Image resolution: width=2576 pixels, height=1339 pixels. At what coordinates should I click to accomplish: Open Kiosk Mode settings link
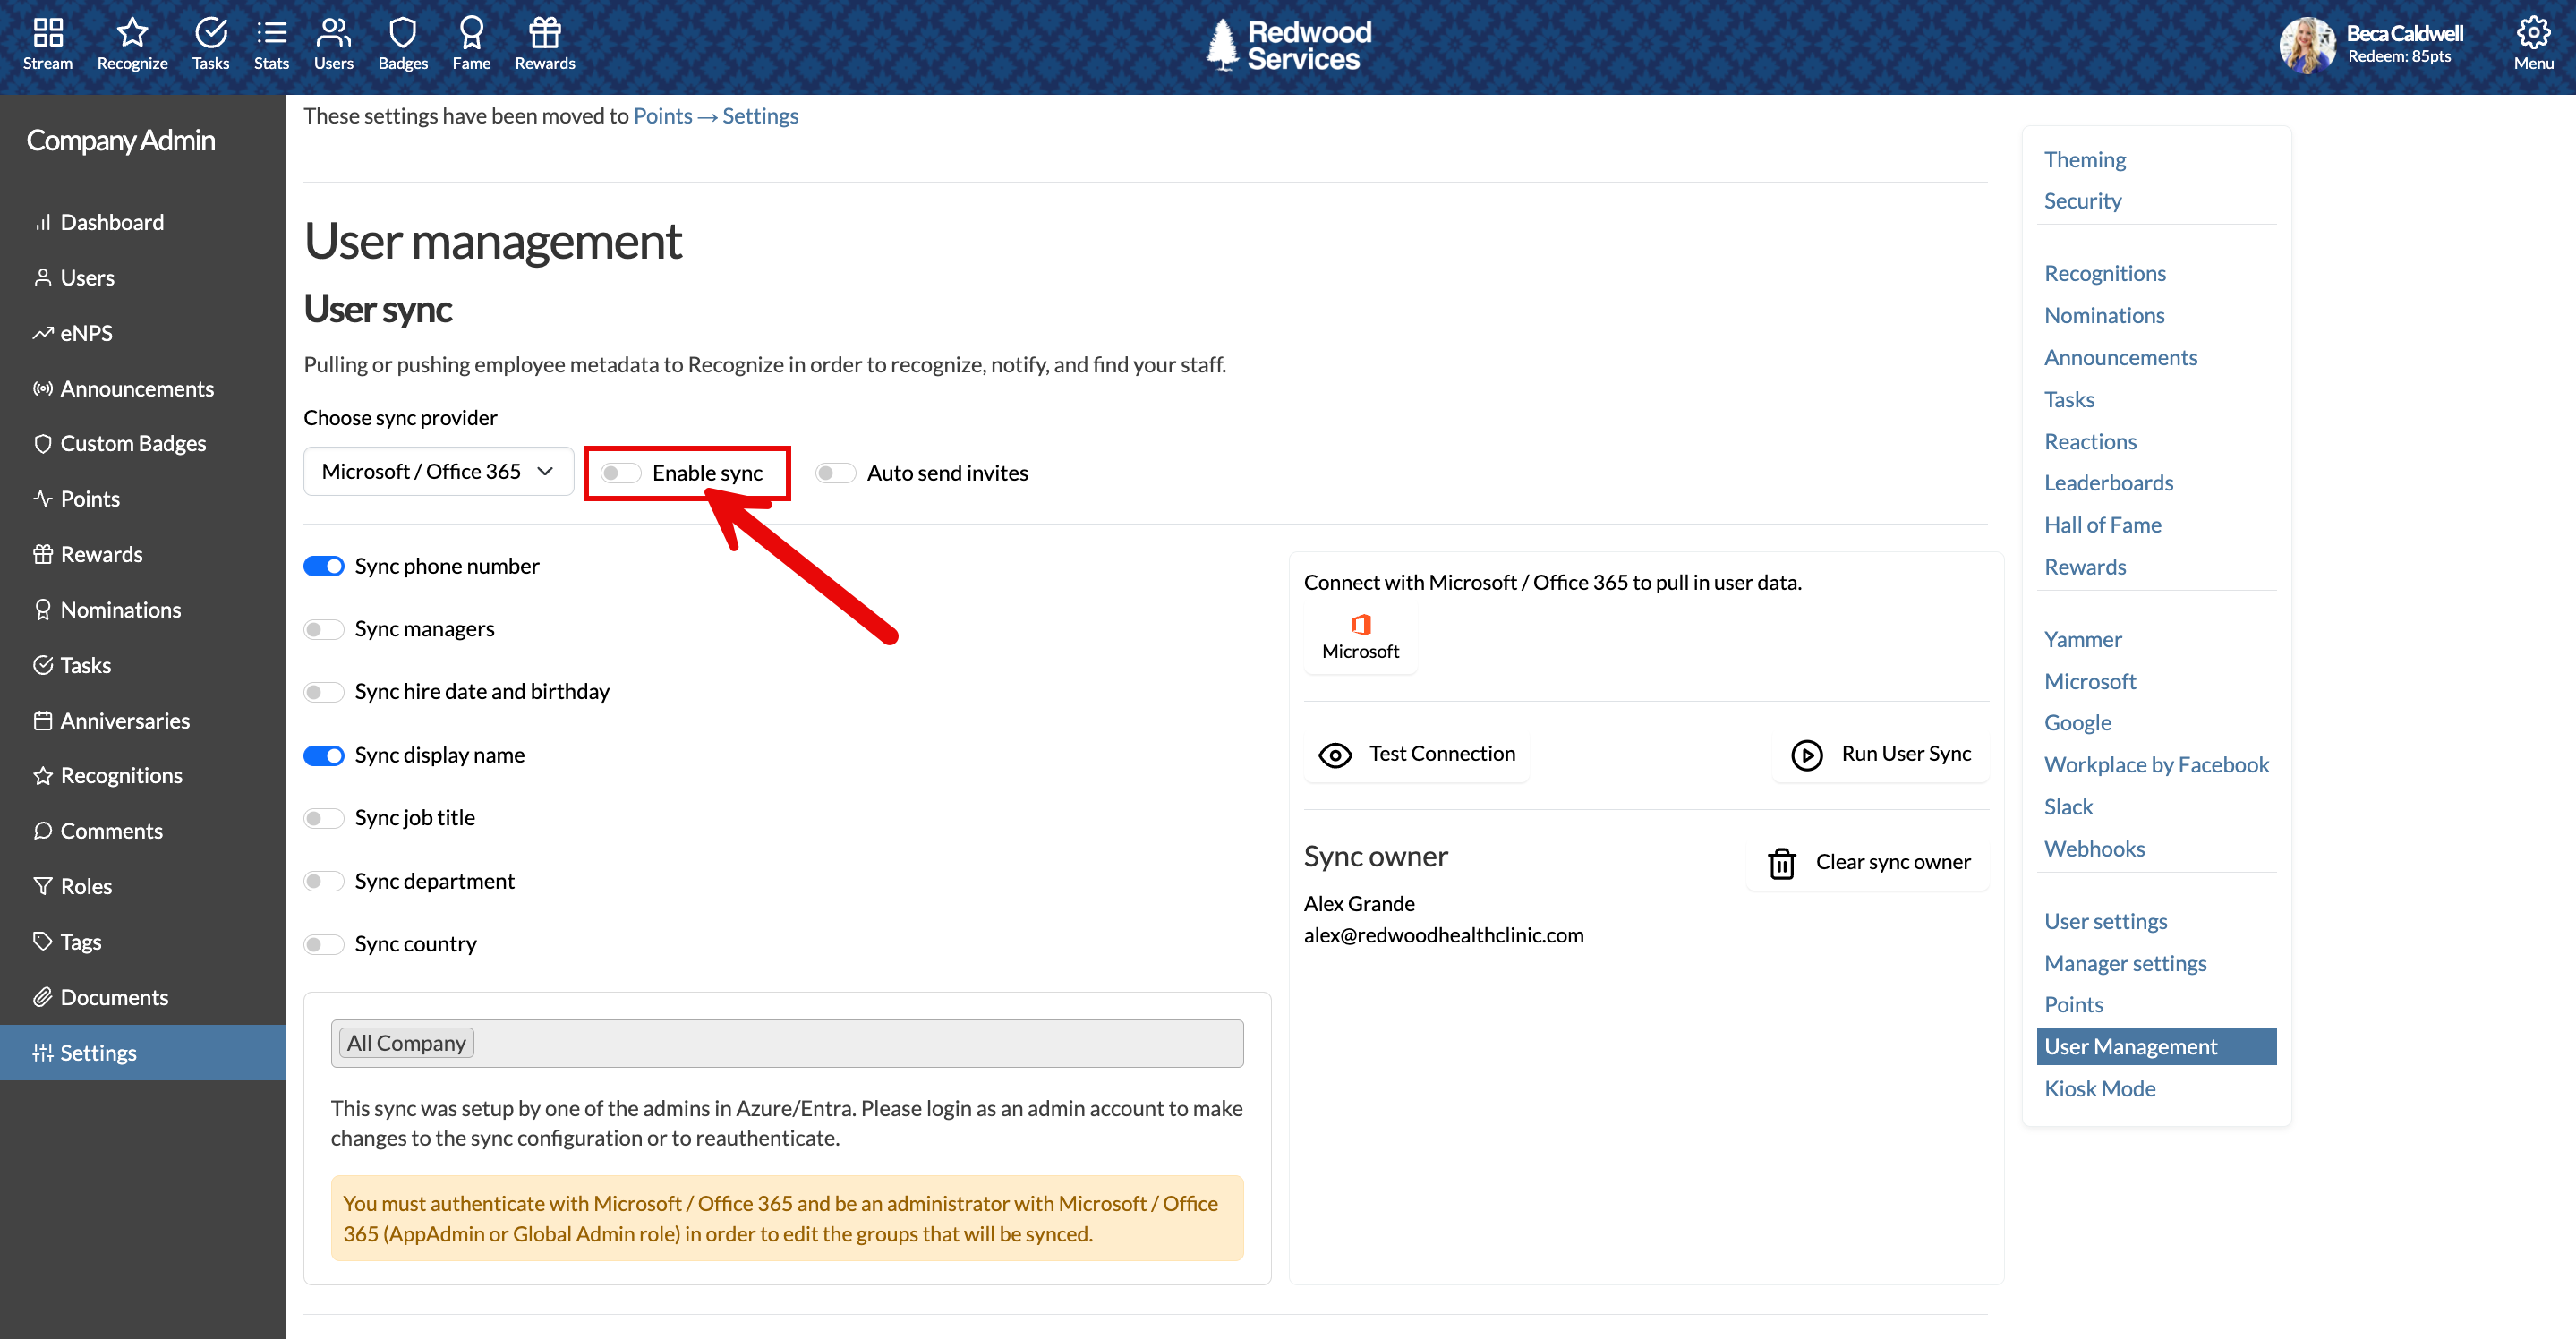2099,1088
